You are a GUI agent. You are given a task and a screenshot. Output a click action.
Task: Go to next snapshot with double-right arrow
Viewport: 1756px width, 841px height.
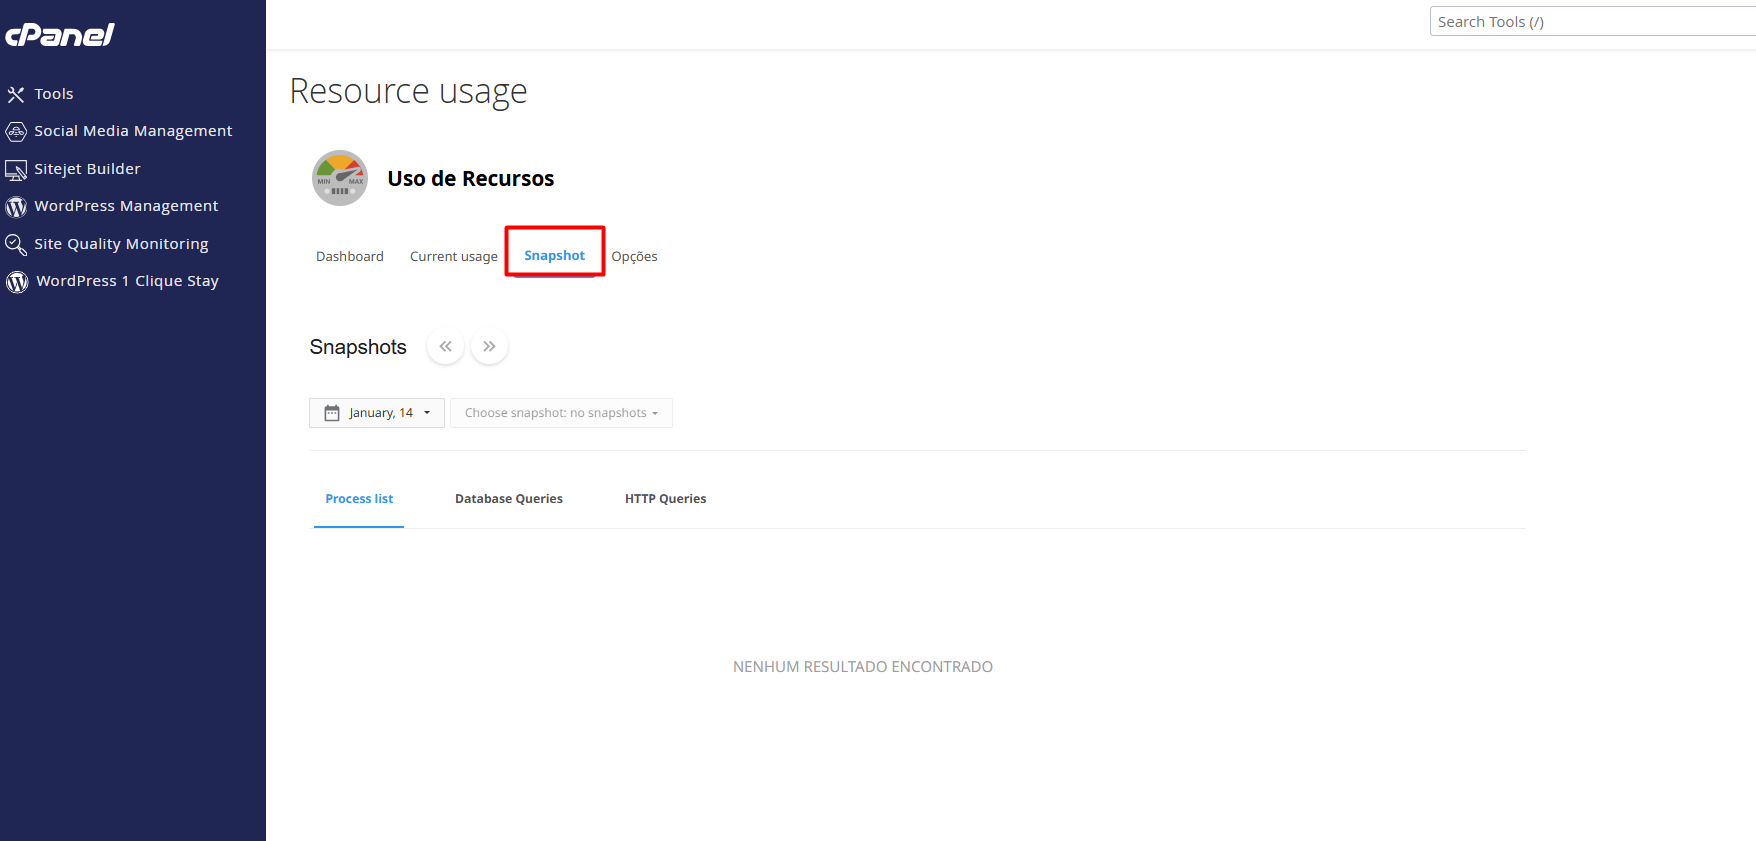pyautogui.click(x=489, y=346)
